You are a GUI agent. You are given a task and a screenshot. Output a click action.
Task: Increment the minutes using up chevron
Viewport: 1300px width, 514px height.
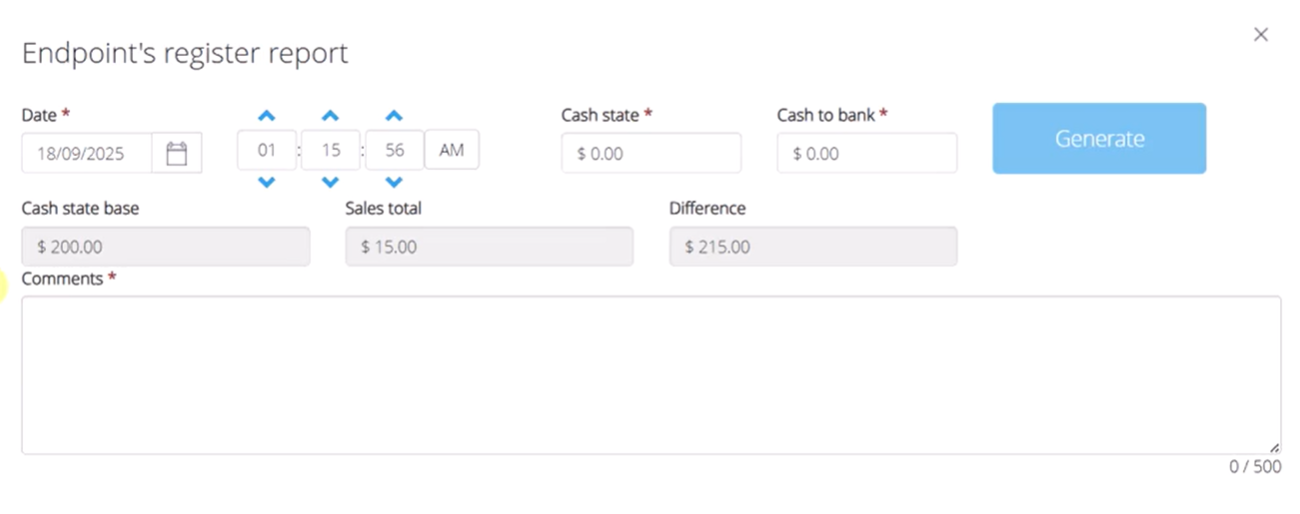coord(331,116)
